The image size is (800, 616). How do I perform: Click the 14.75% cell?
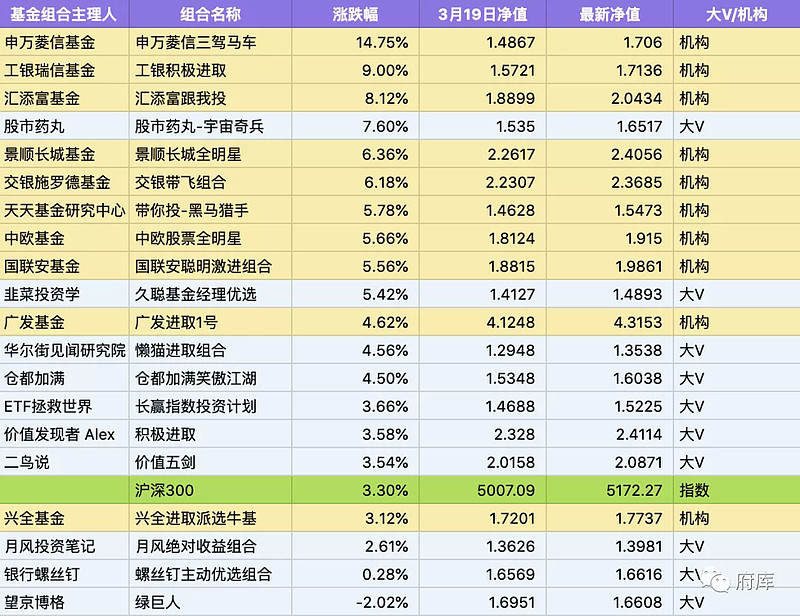coord(355,42)
